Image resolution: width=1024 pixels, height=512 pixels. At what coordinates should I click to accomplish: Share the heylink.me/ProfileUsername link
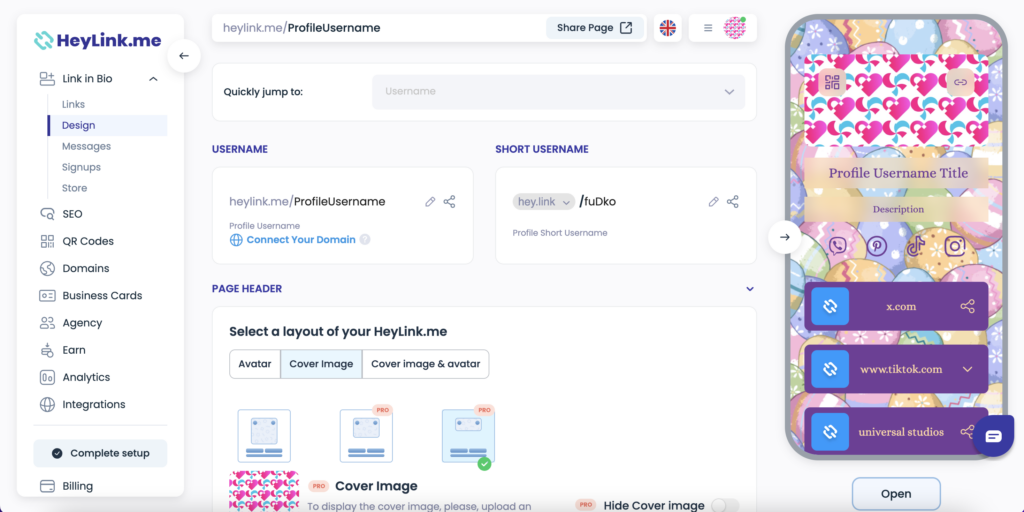pyautogui.click(x=449, y=202)
